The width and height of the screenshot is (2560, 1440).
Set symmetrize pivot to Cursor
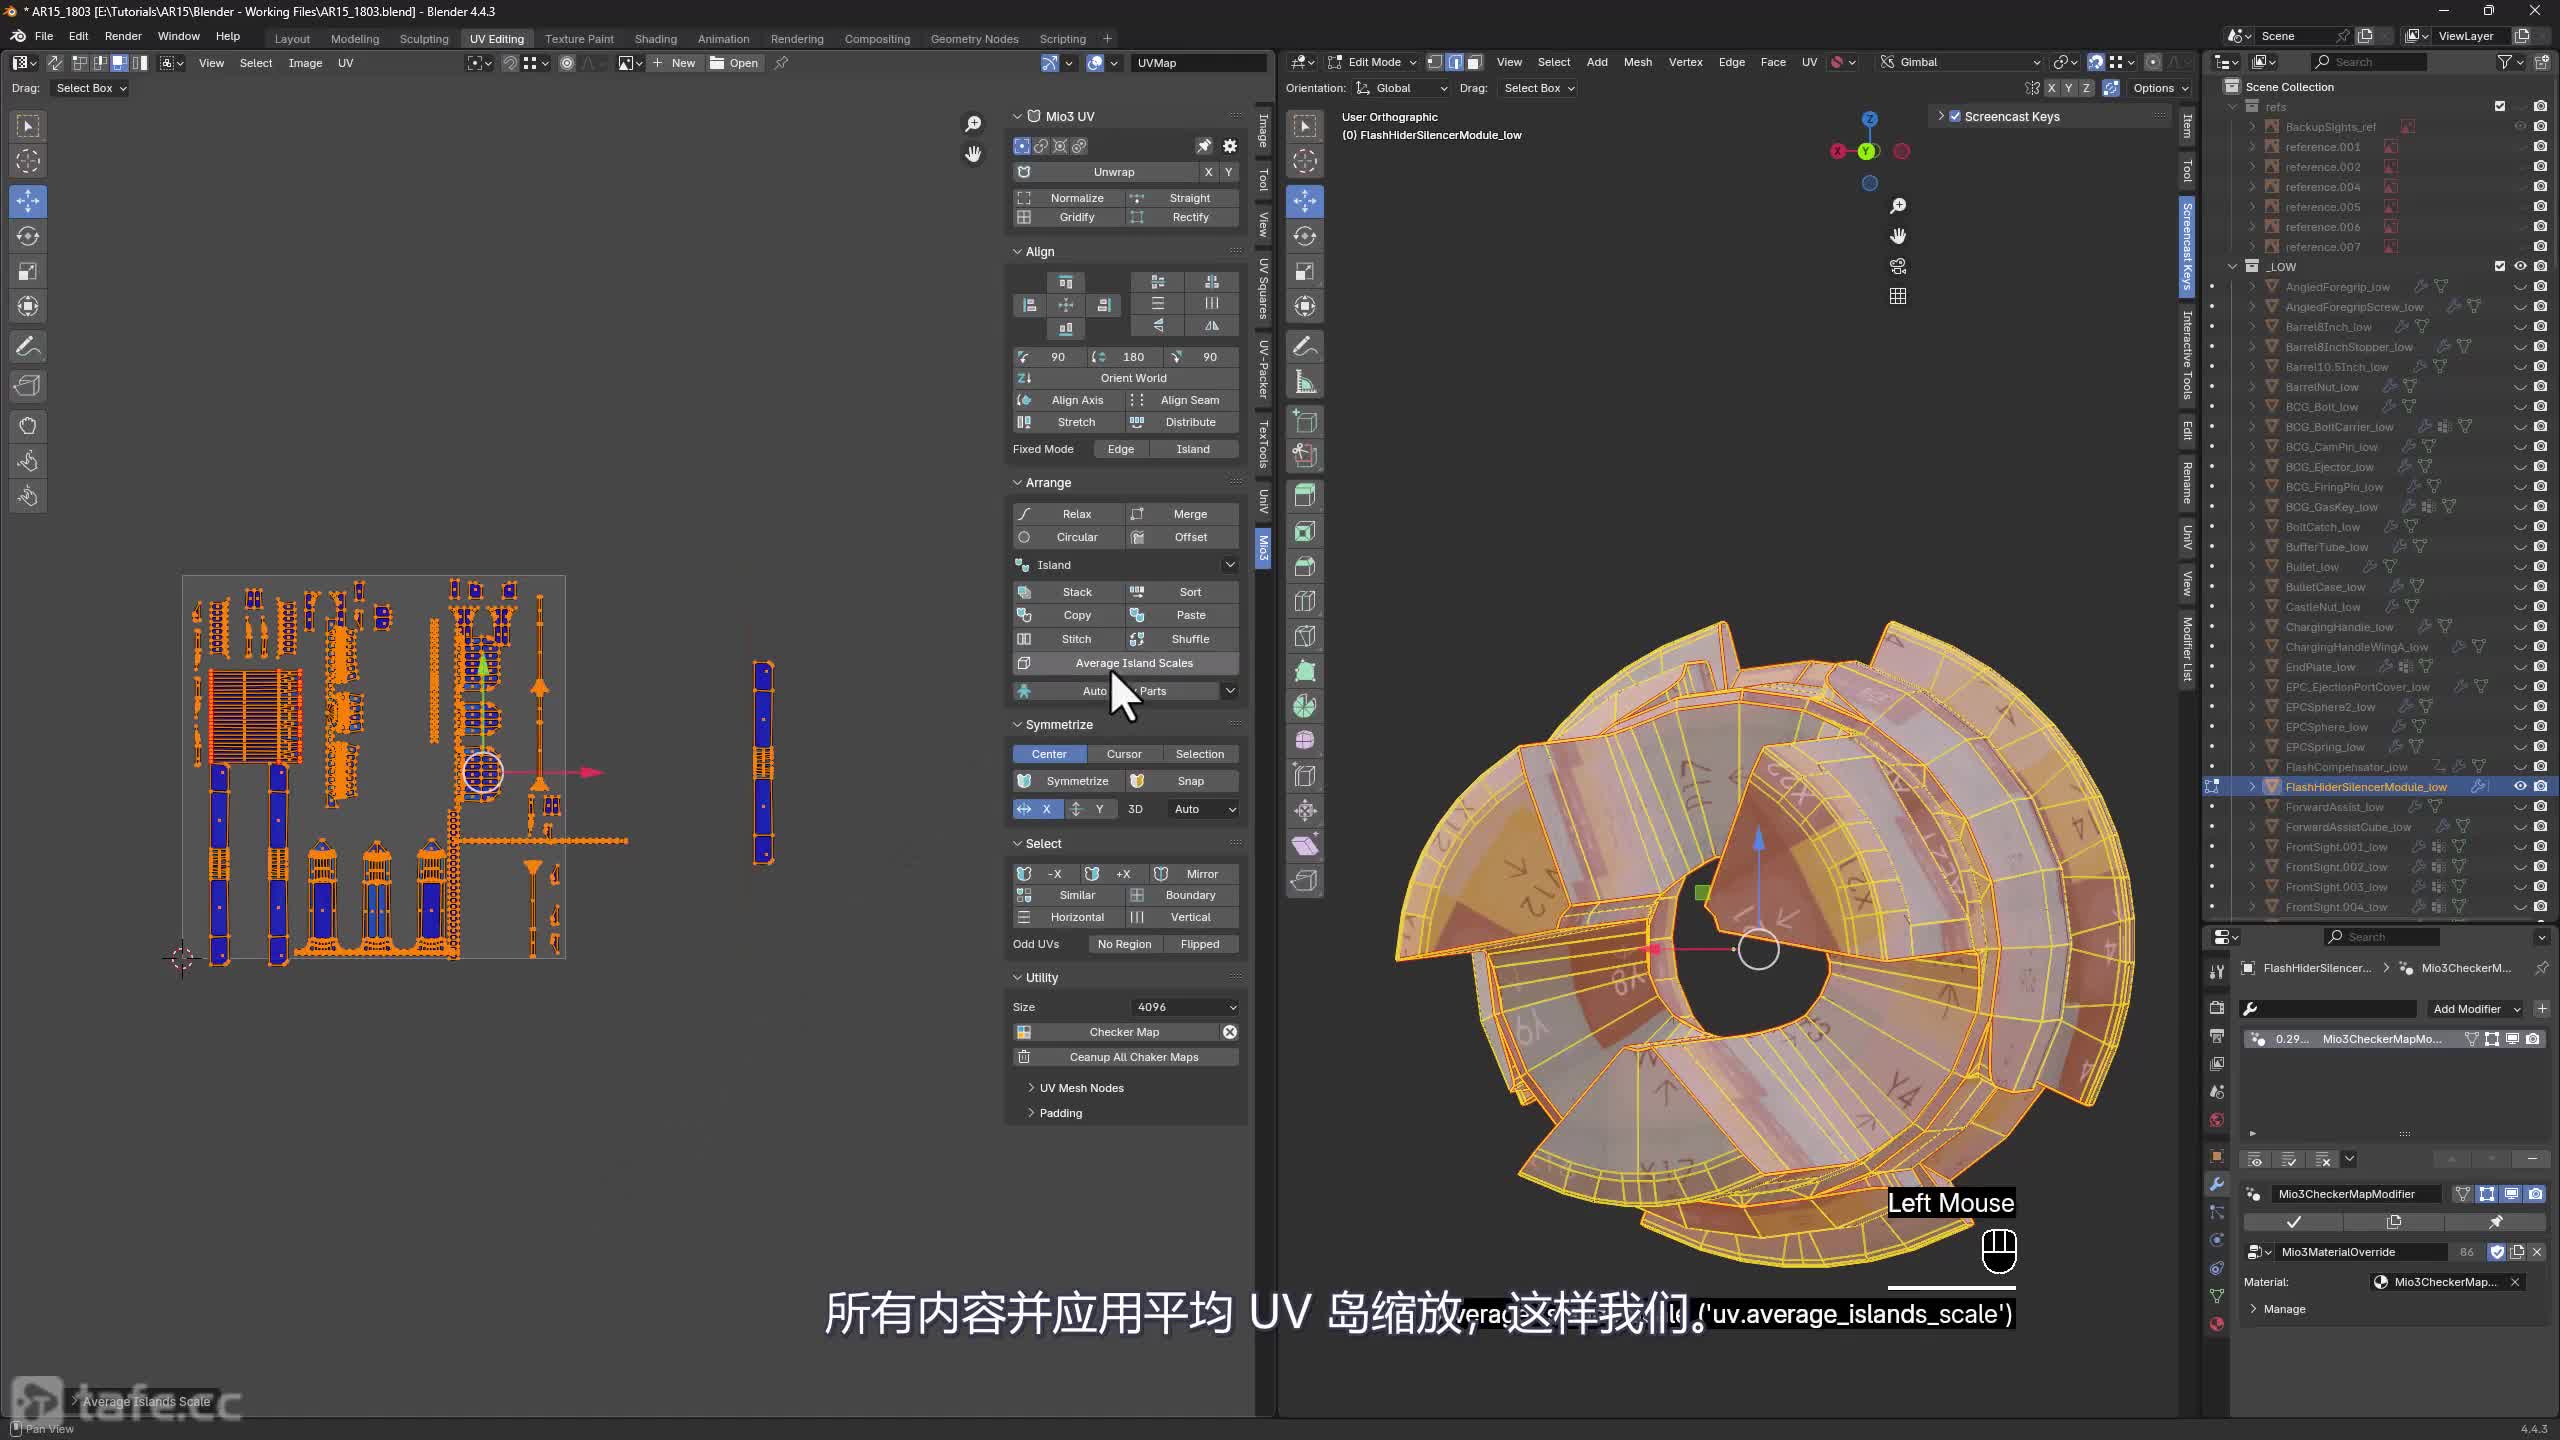[1124, 754]
